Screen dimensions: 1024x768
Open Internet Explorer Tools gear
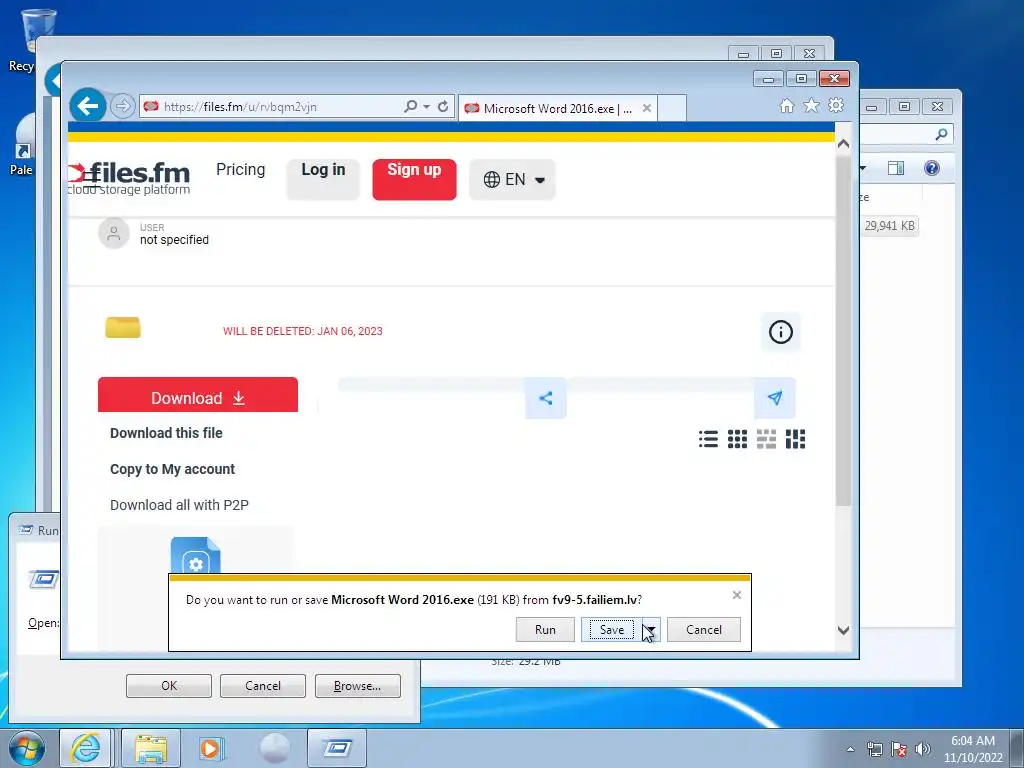coord(835,106)
